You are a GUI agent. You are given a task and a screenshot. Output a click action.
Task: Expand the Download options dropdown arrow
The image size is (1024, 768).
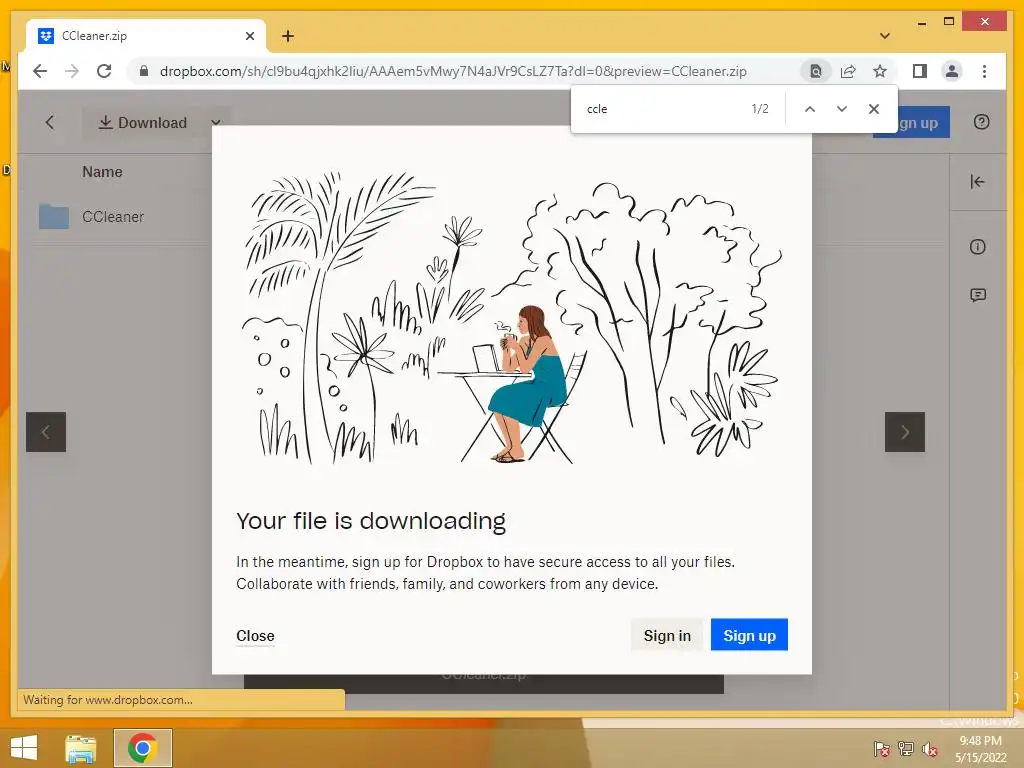(216, 123)
